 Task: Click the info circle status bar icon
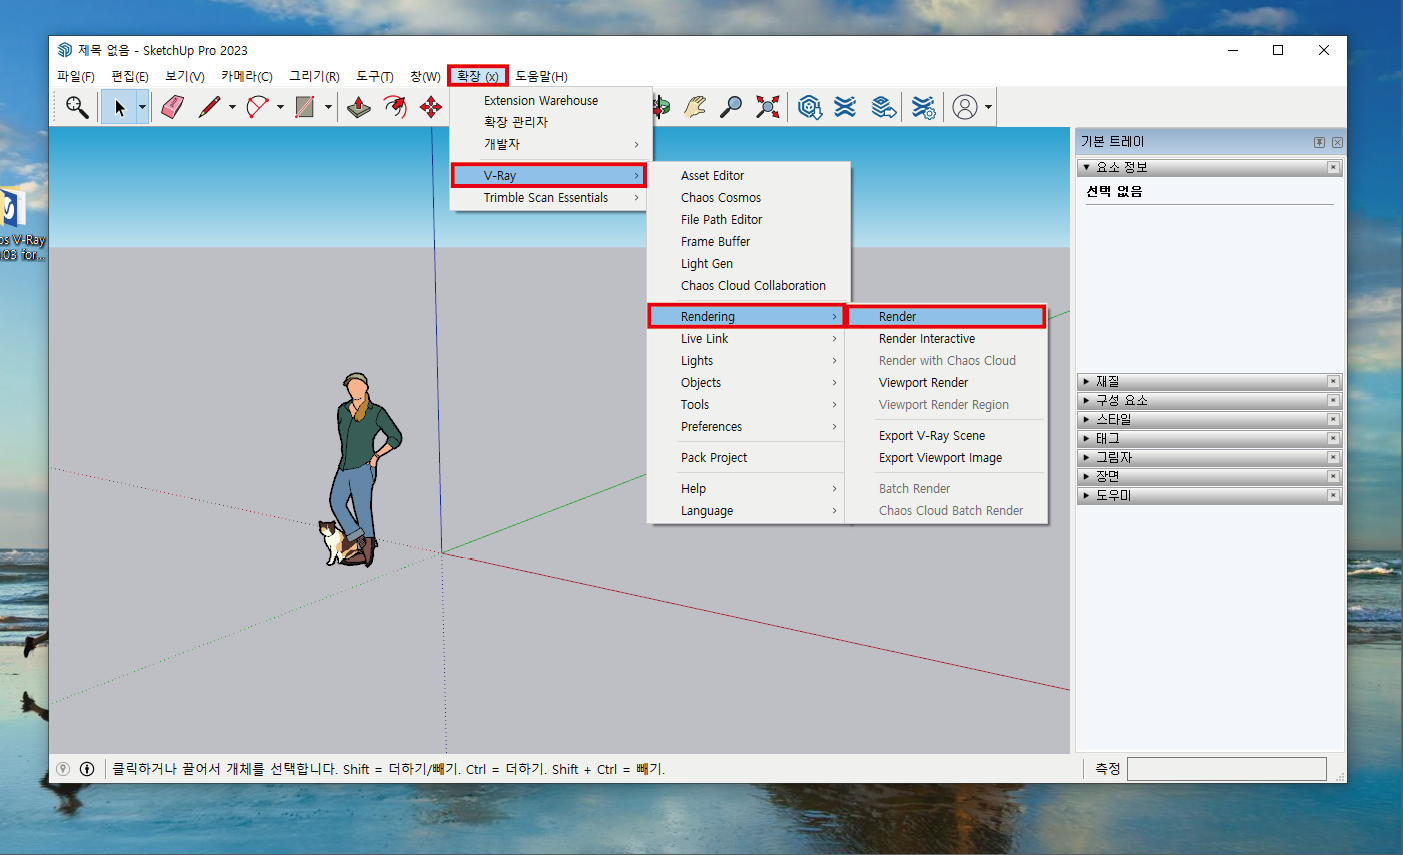(x=87, y=769)
